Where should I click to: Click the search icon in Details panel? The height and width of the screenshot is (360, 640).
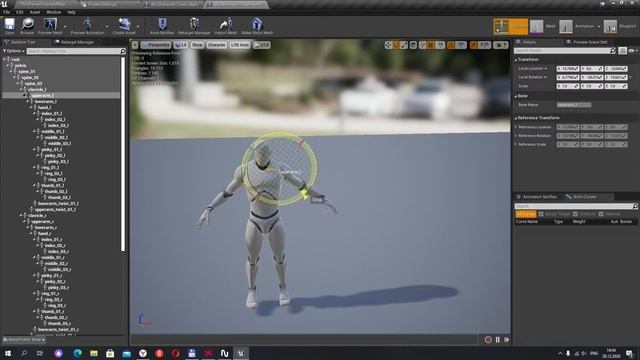coord(612,51)
